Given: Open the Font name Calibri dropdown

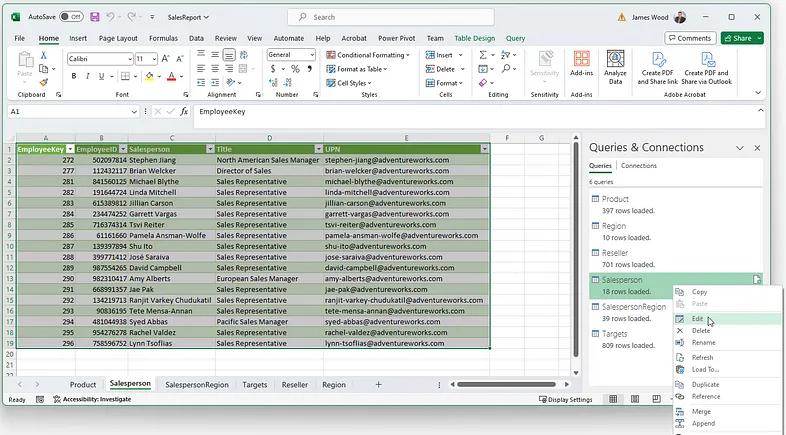Looking at the screenshot, I should click(130, 59).
